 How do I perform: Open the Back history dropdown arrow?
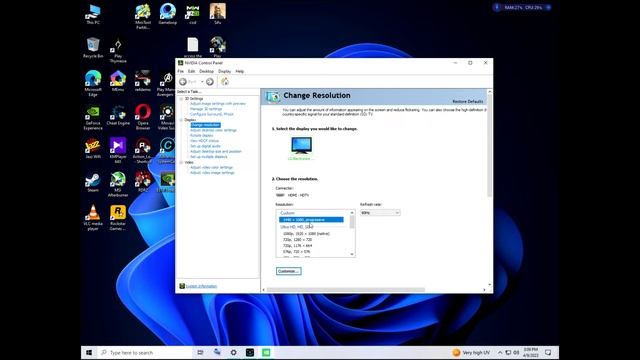(x=202, y=82)
